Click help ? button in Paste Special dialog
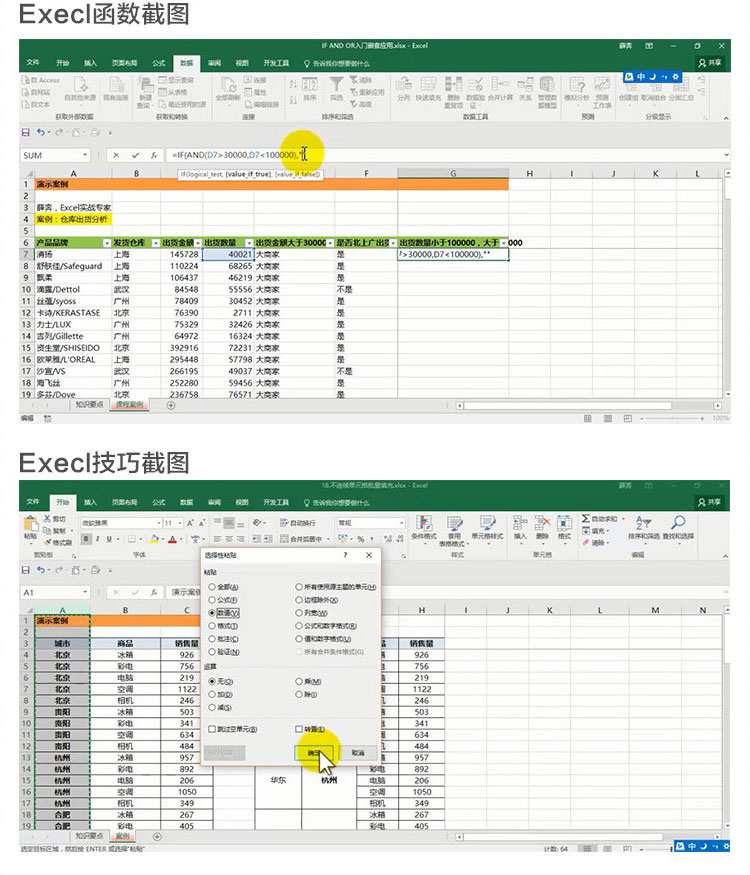 345,555
